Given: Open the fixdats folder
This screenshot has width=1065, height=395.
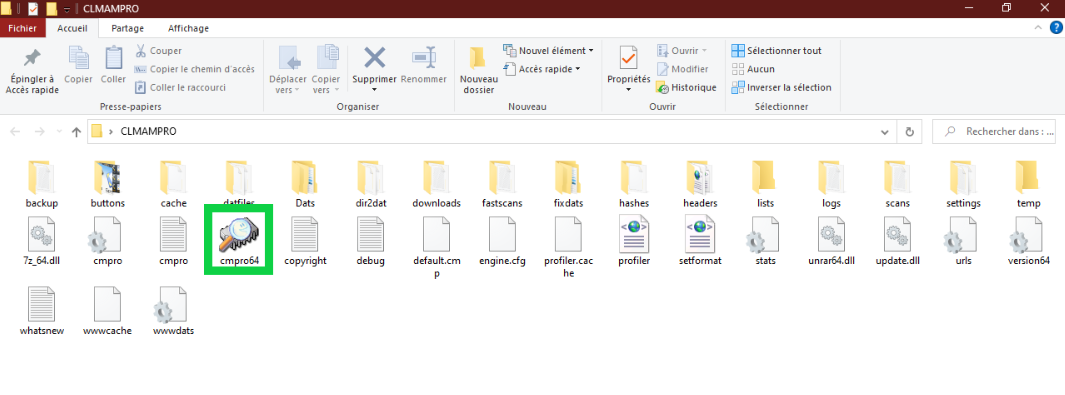Looking at the screenshot, I should [568, 185].
